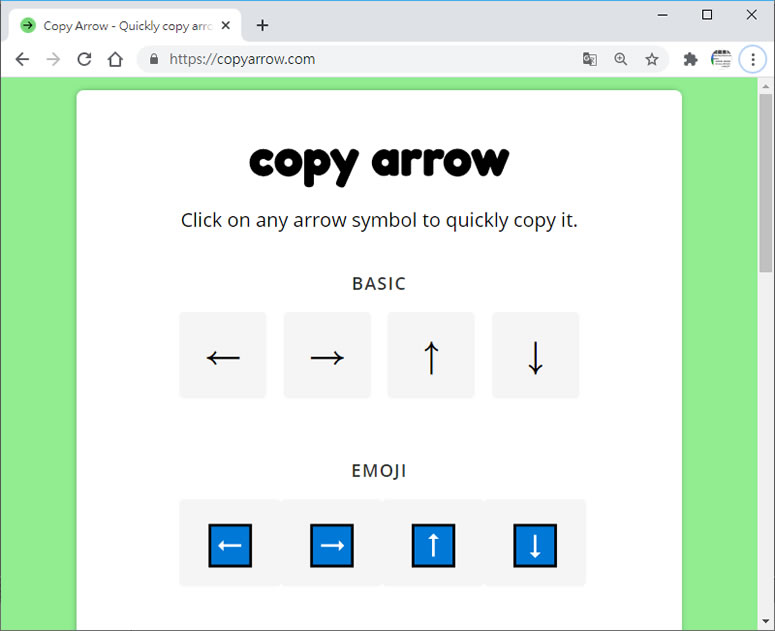Maximize the browser window

[707, 15]
